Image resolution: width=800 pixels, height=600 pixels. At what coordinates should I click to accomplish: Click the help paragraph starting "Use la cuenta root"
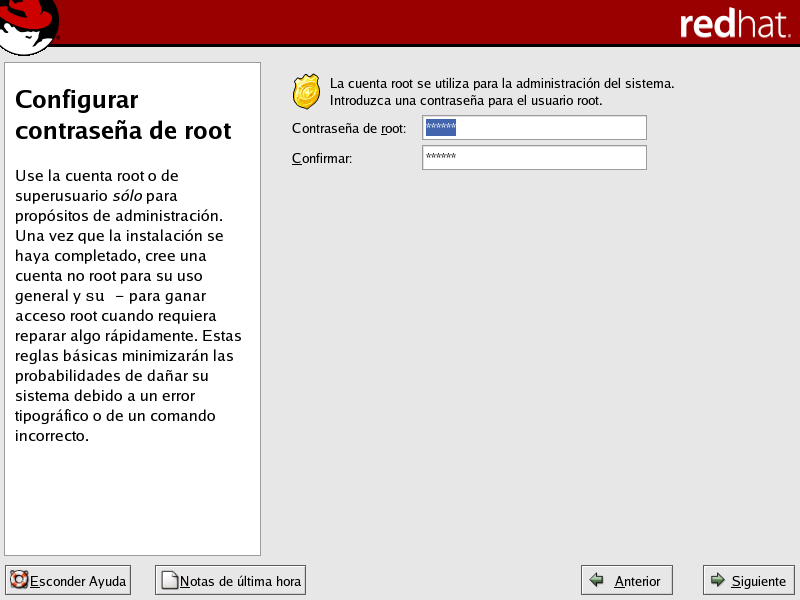(x=128, y=305)
